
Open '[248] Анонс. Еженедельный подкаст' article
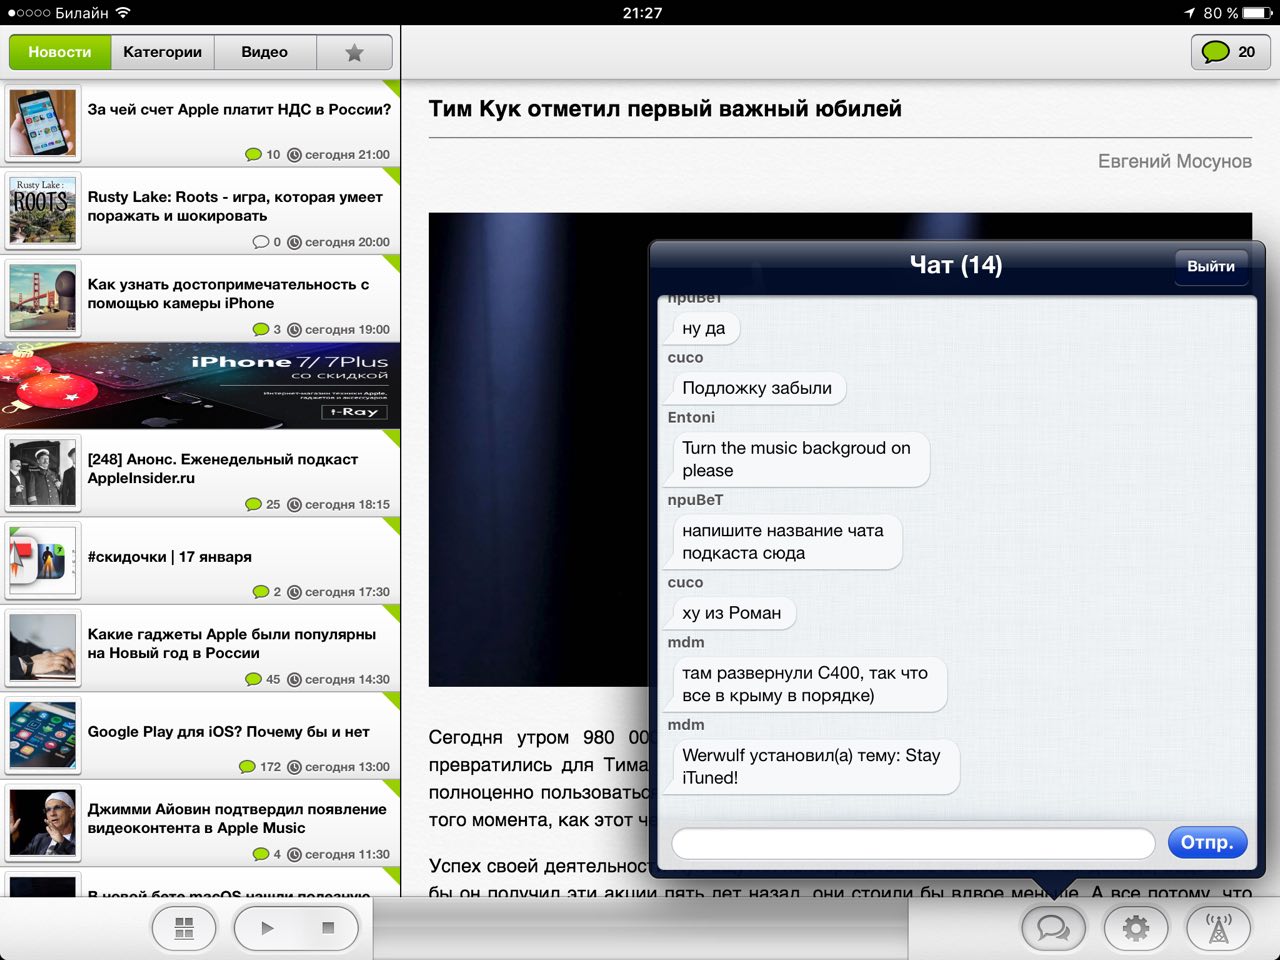[x=200, y=474]
